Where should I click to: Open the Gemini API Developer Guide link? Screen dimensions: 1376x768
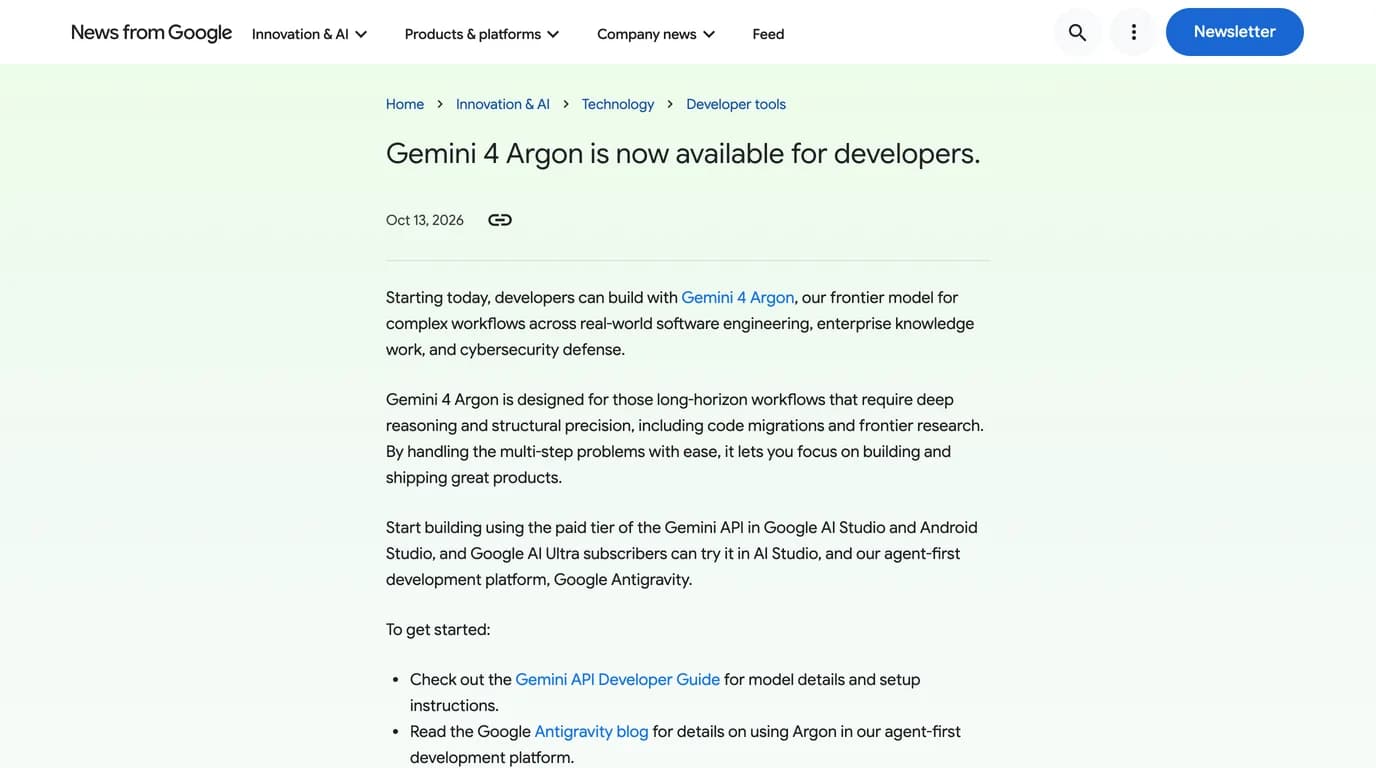coord(618,679)
